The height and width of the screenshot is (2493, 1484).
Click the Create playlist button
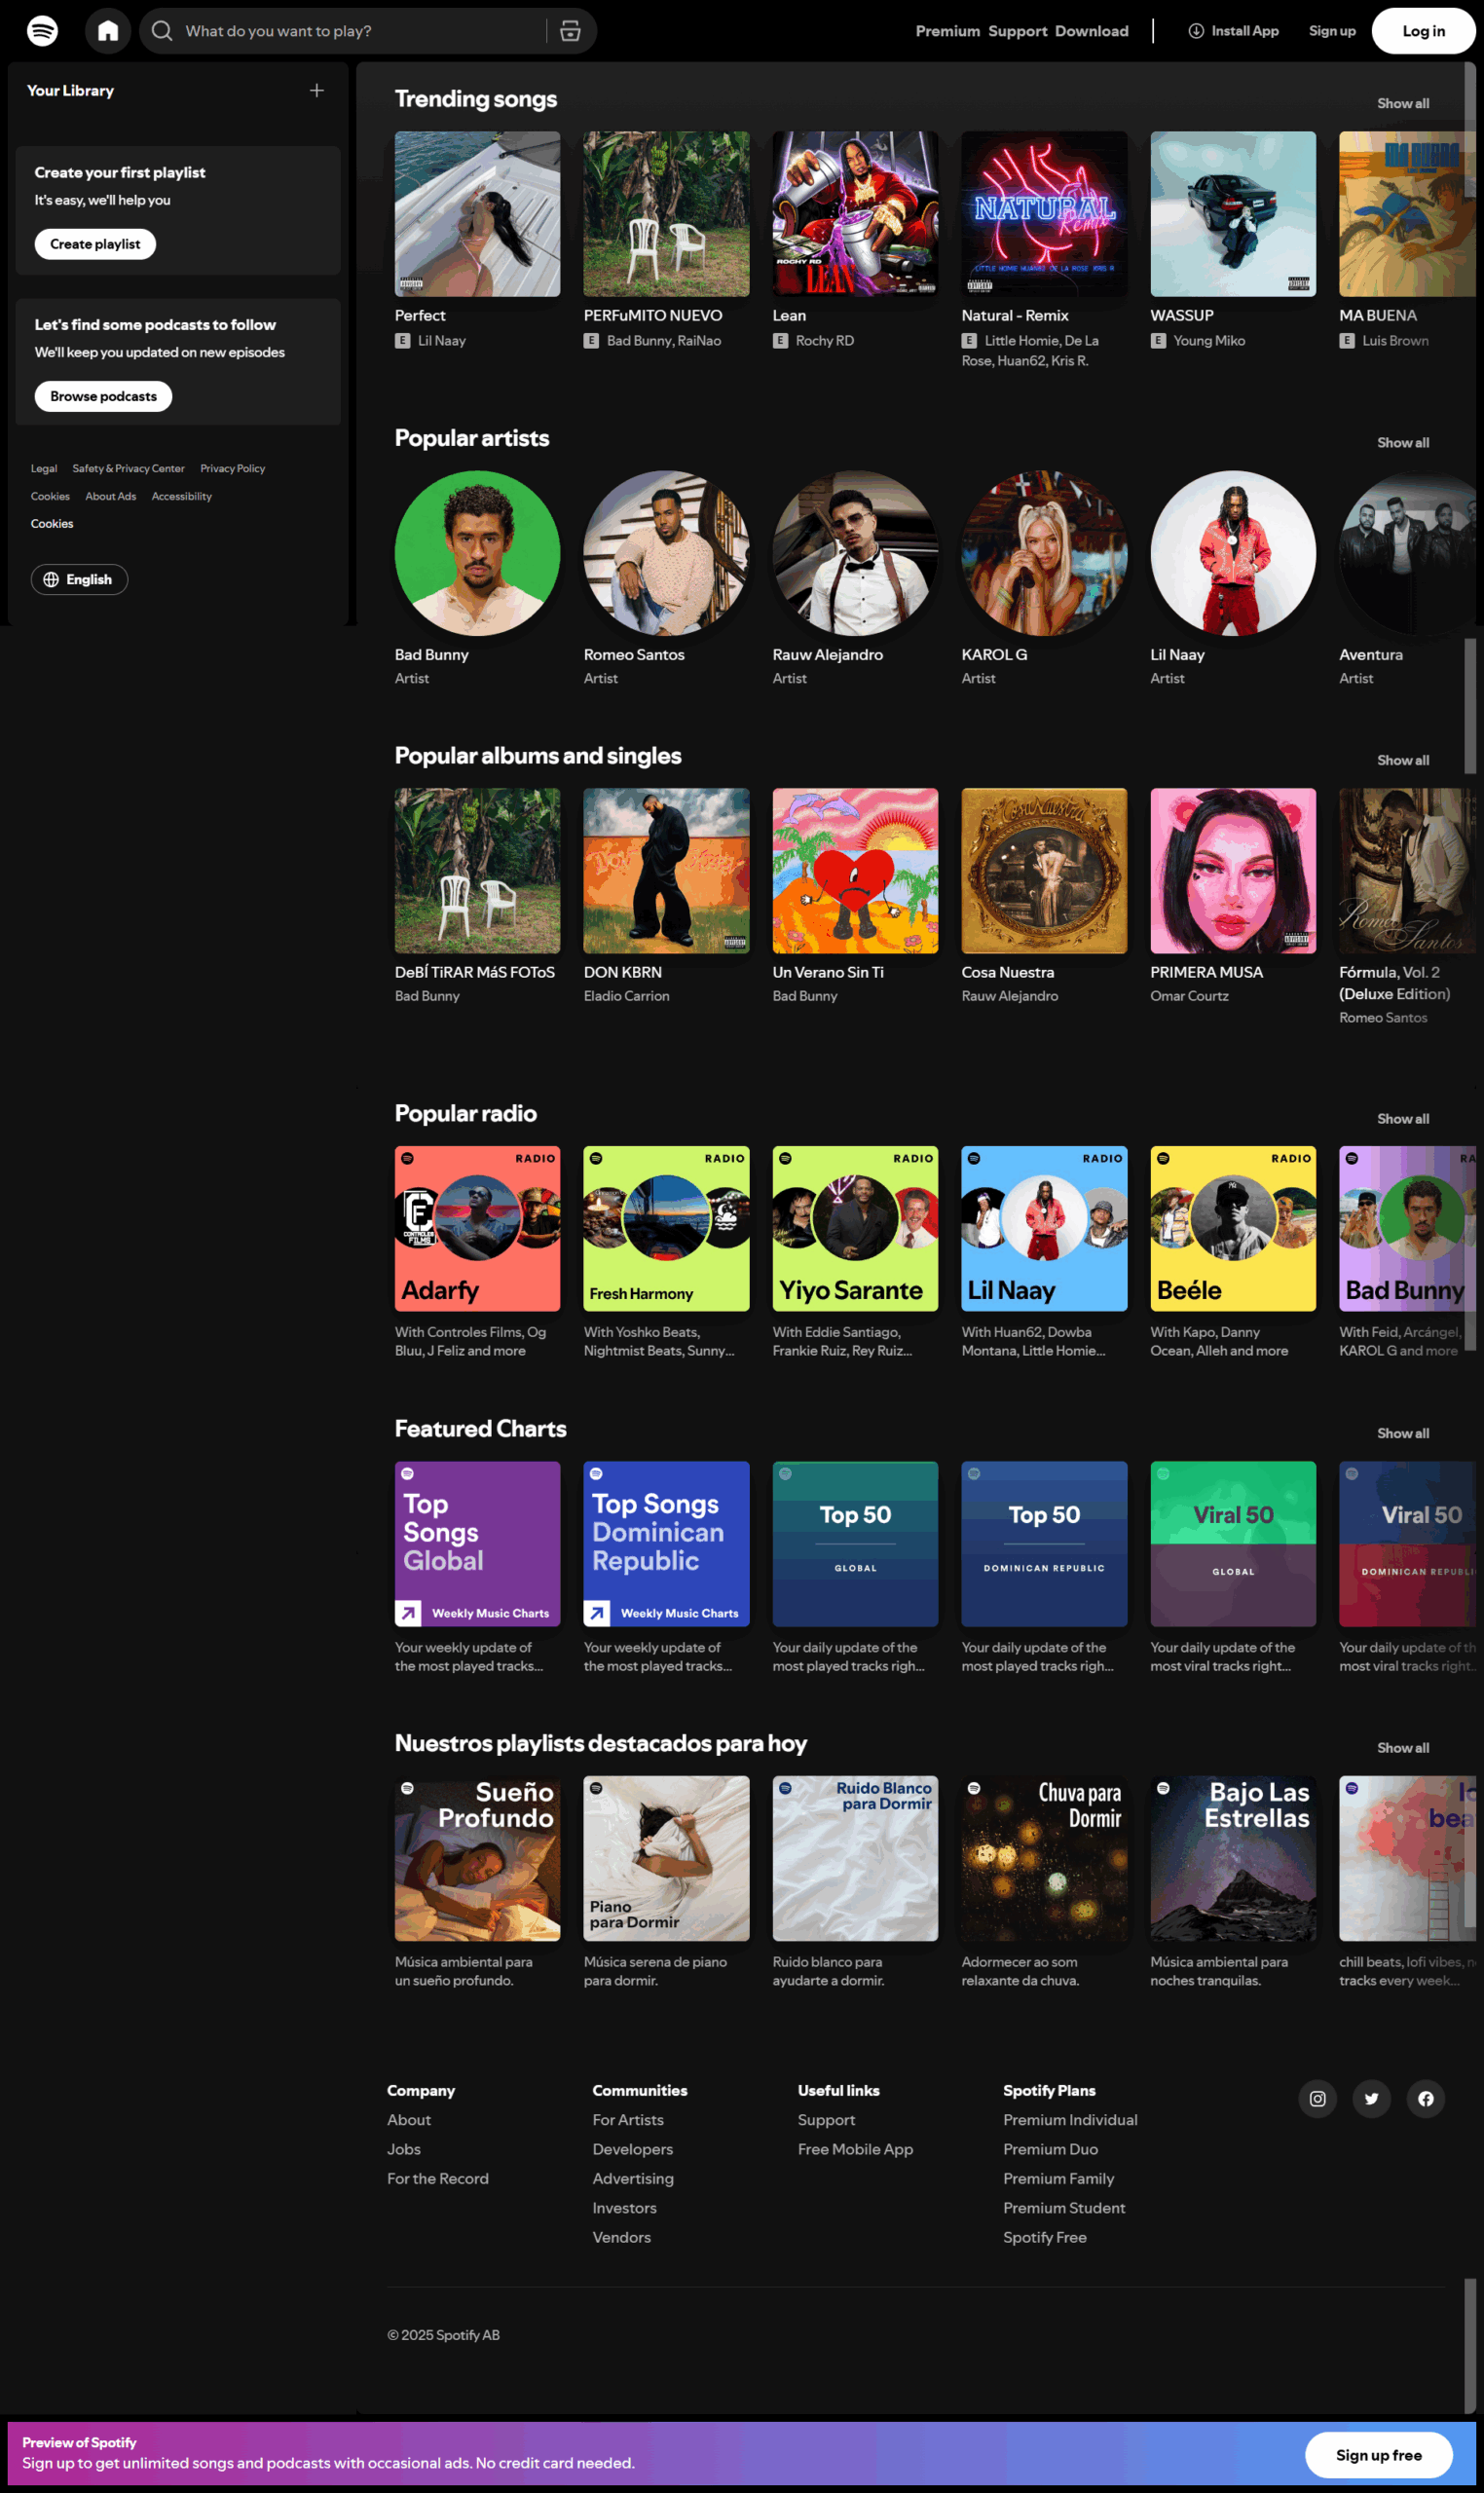[x=95, y=244]
